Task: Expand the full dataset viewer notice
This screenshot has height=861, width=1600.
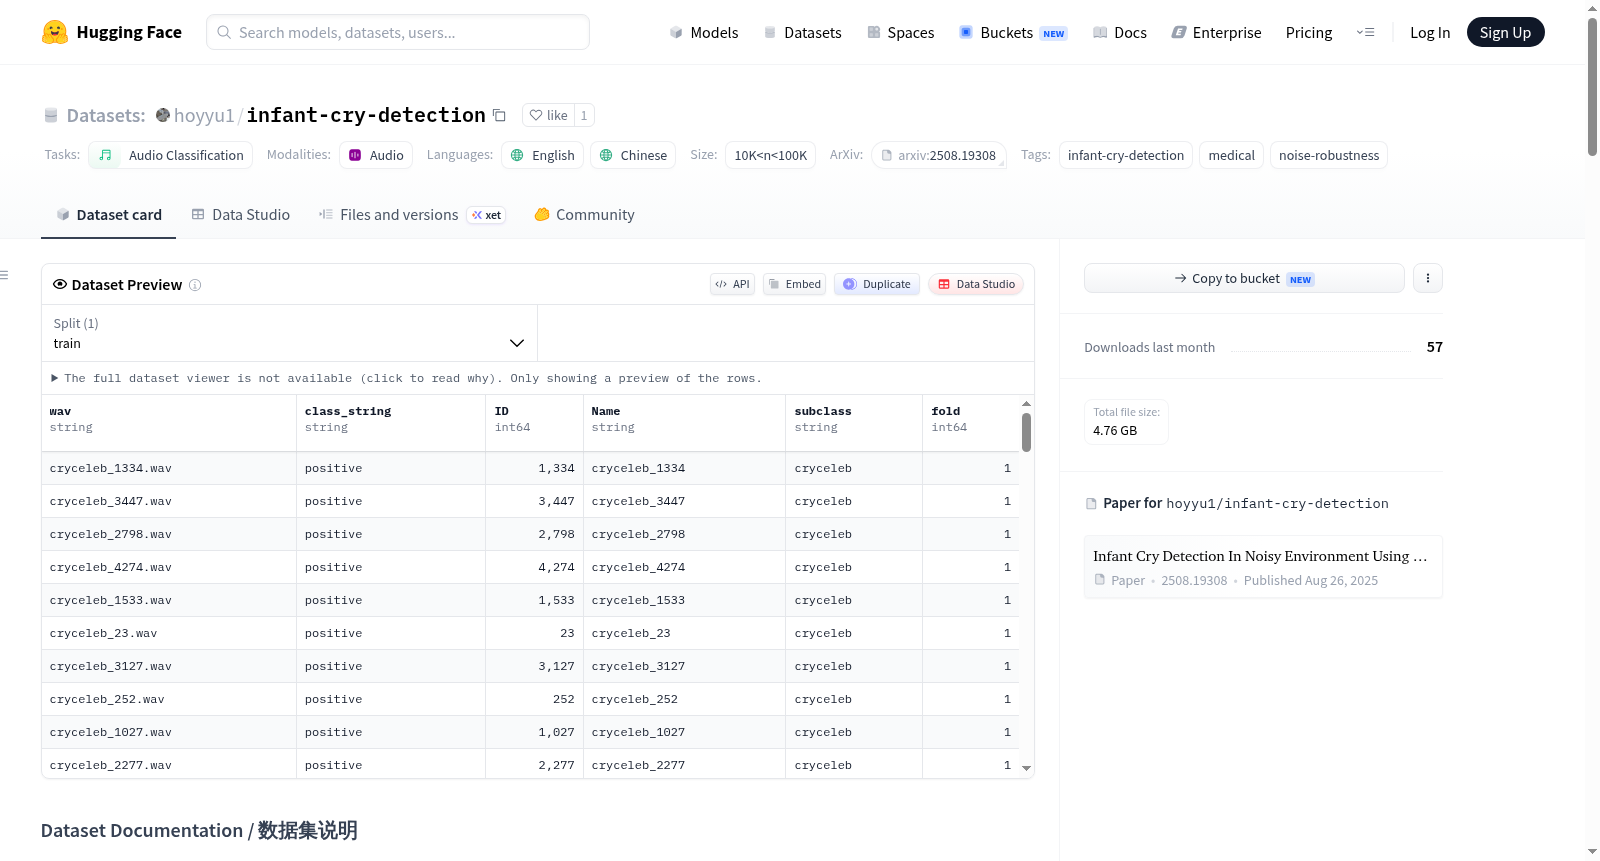Action: (x=406, y=378)
